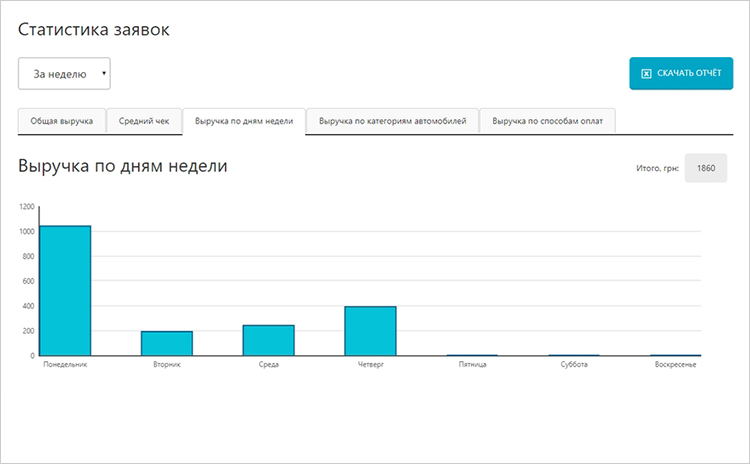Select the Среда bar in chart
Viewport: 750px width, 464px height.
click(x=268, y=340)
